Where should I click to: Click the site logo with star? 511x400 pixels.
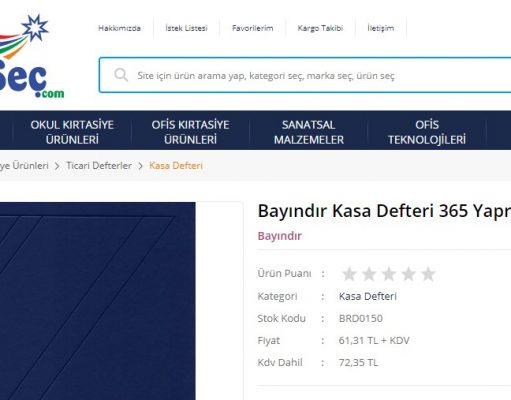tap(32, 56)
